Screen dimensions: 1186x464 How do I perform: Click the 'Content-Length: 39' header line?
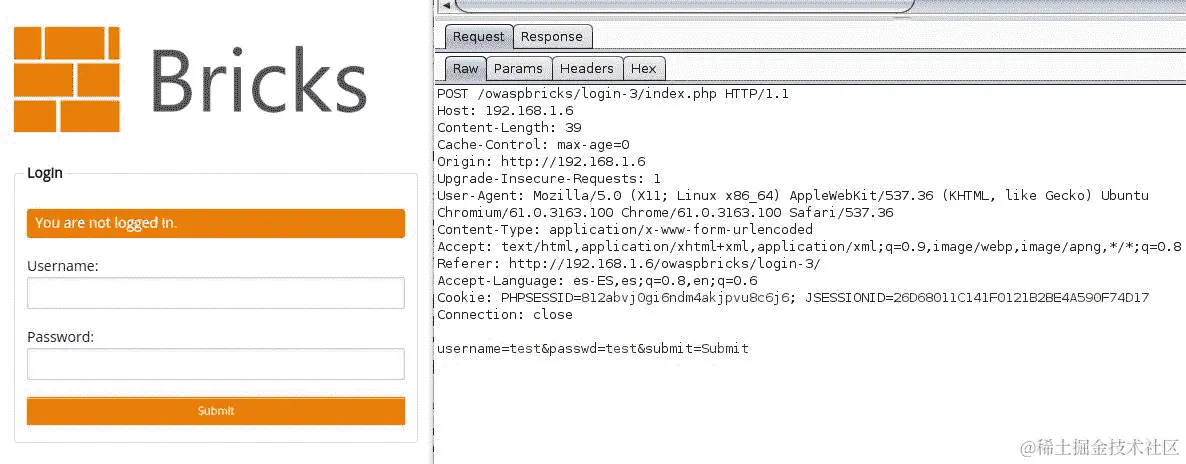tap(509, 127)
